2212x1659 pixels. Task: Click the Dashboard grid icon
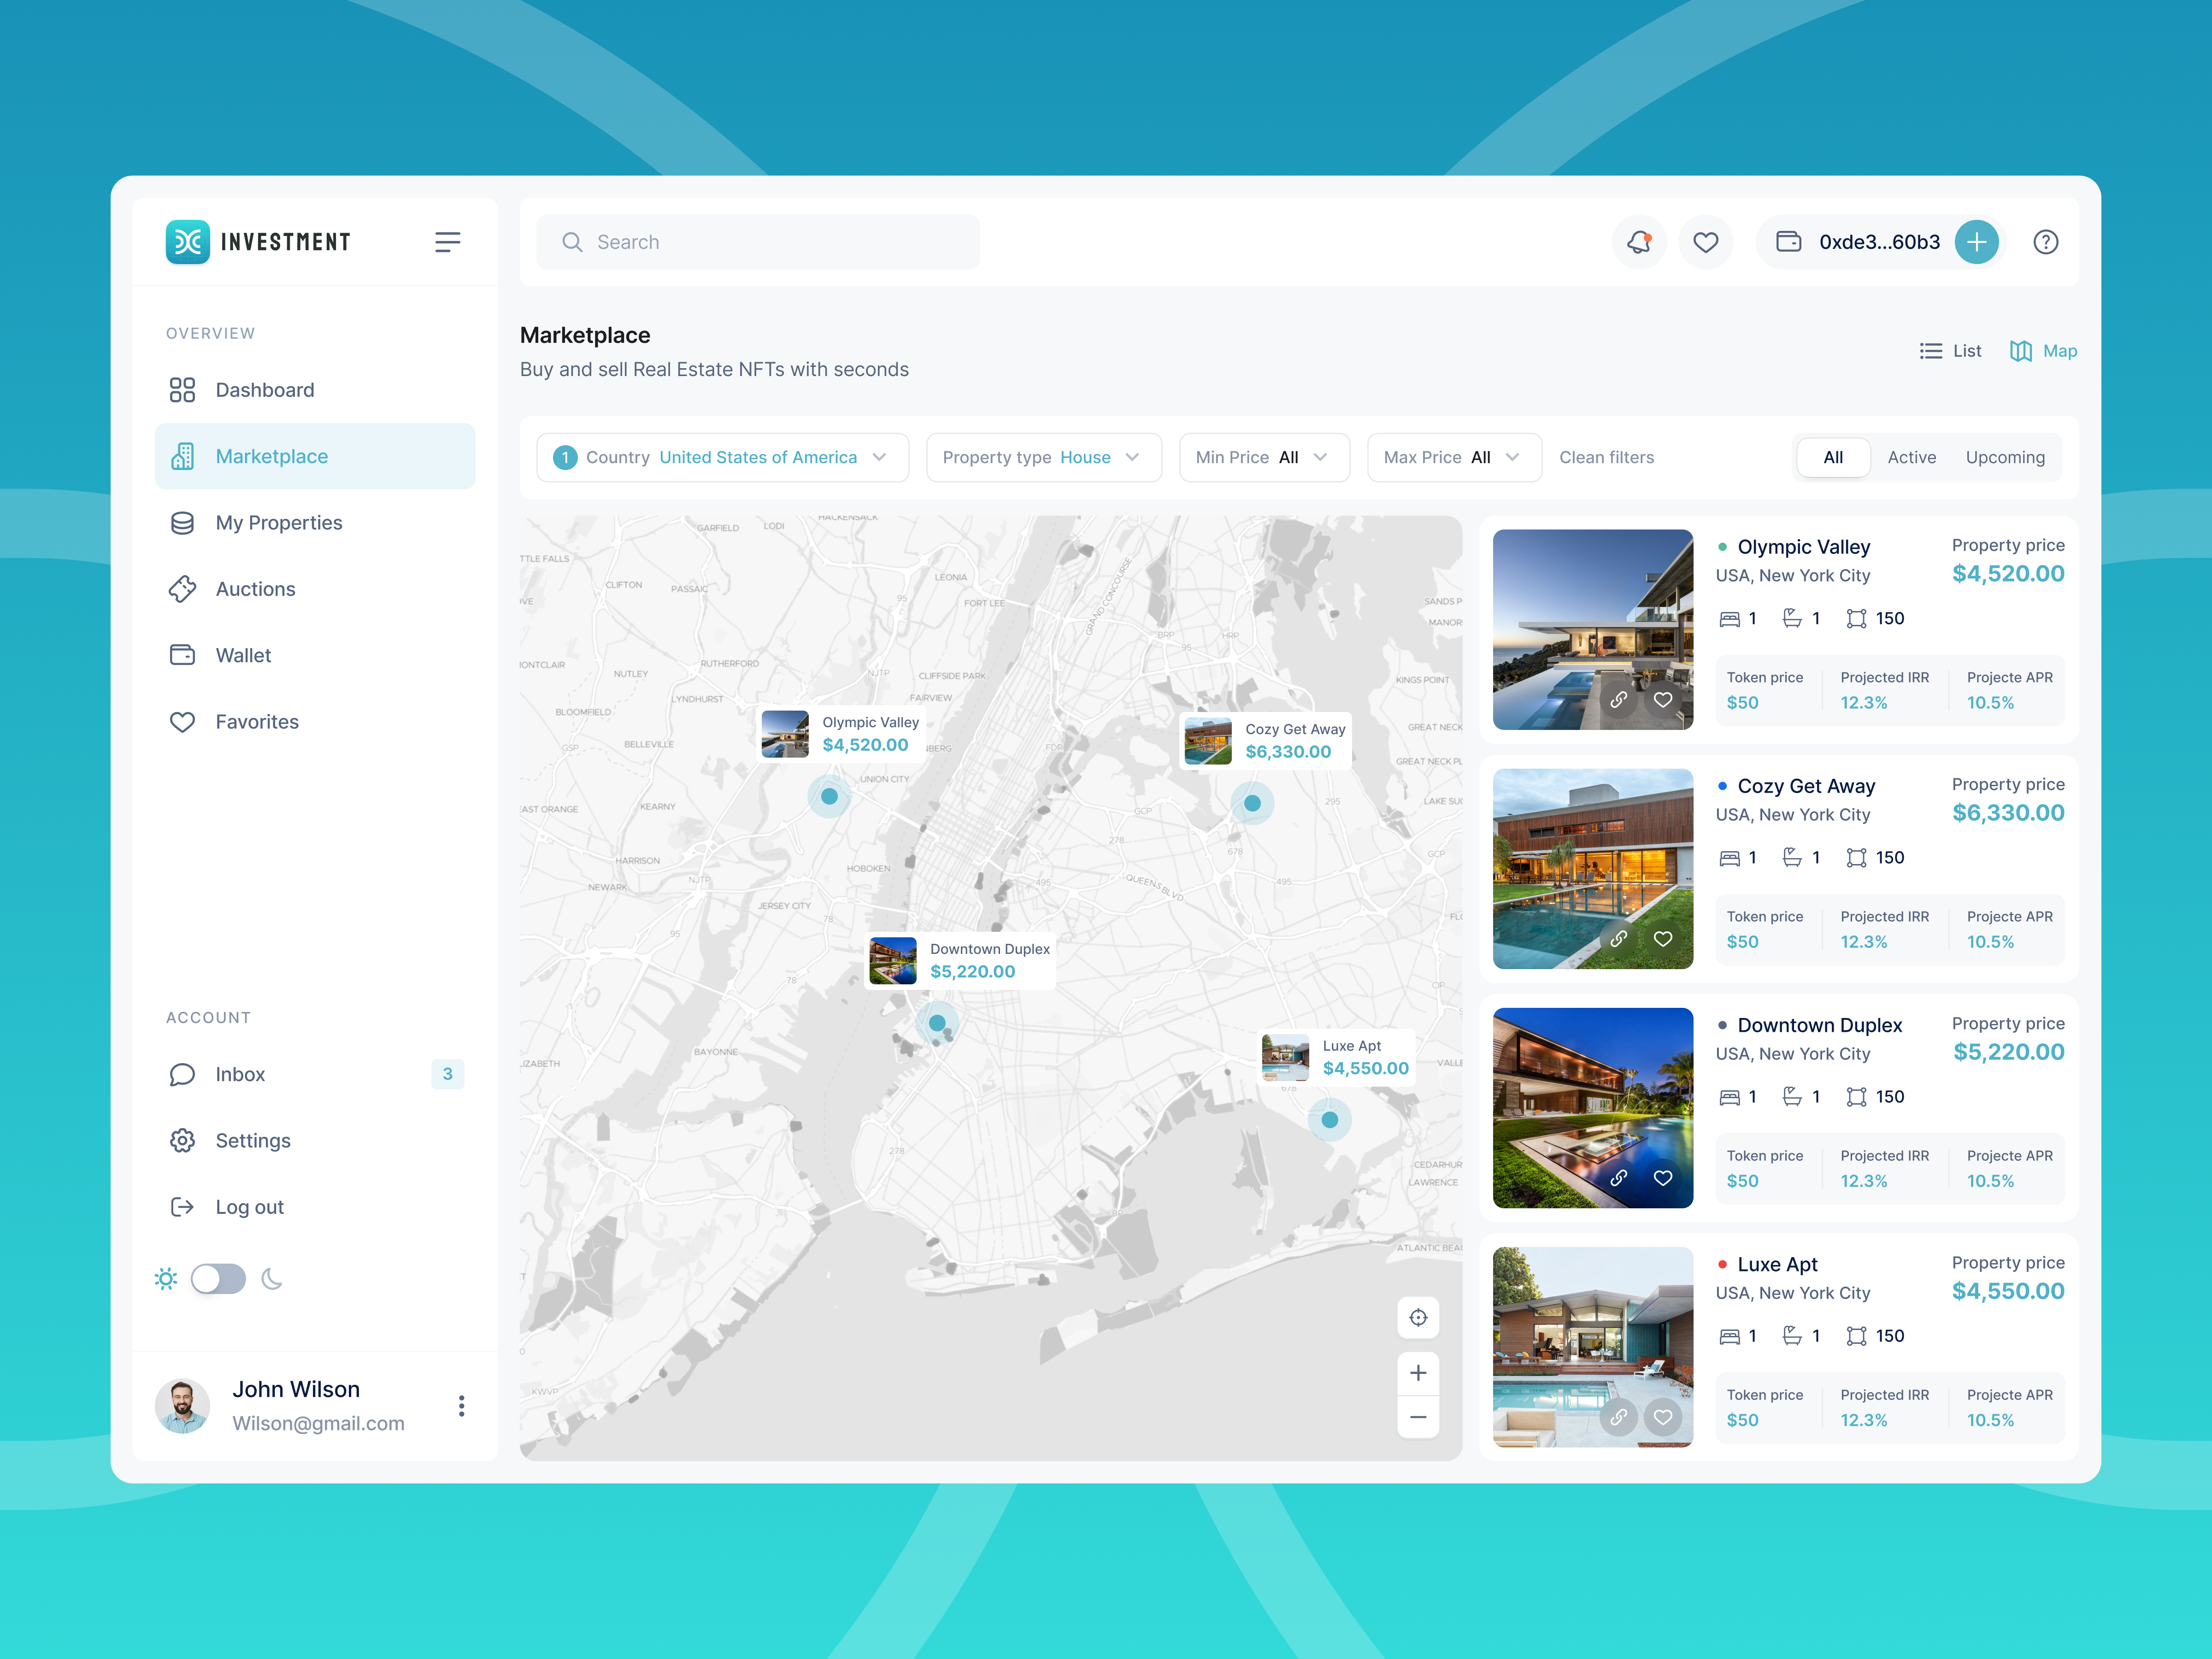click(182, 389)
